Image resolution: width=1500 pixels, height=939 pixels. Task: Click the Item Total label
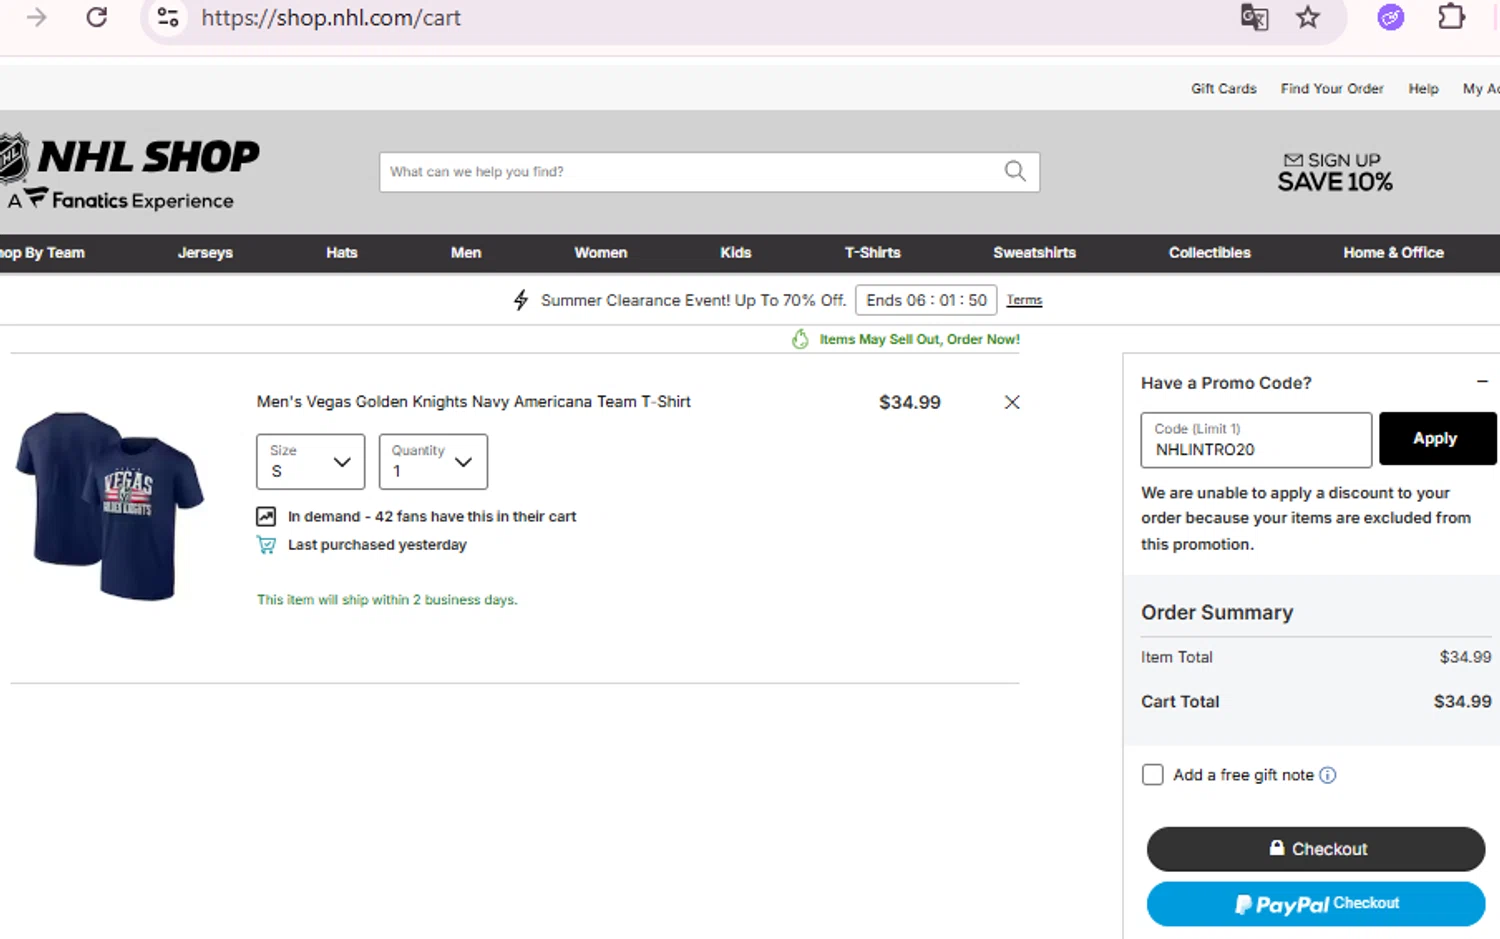point(1177,657)
